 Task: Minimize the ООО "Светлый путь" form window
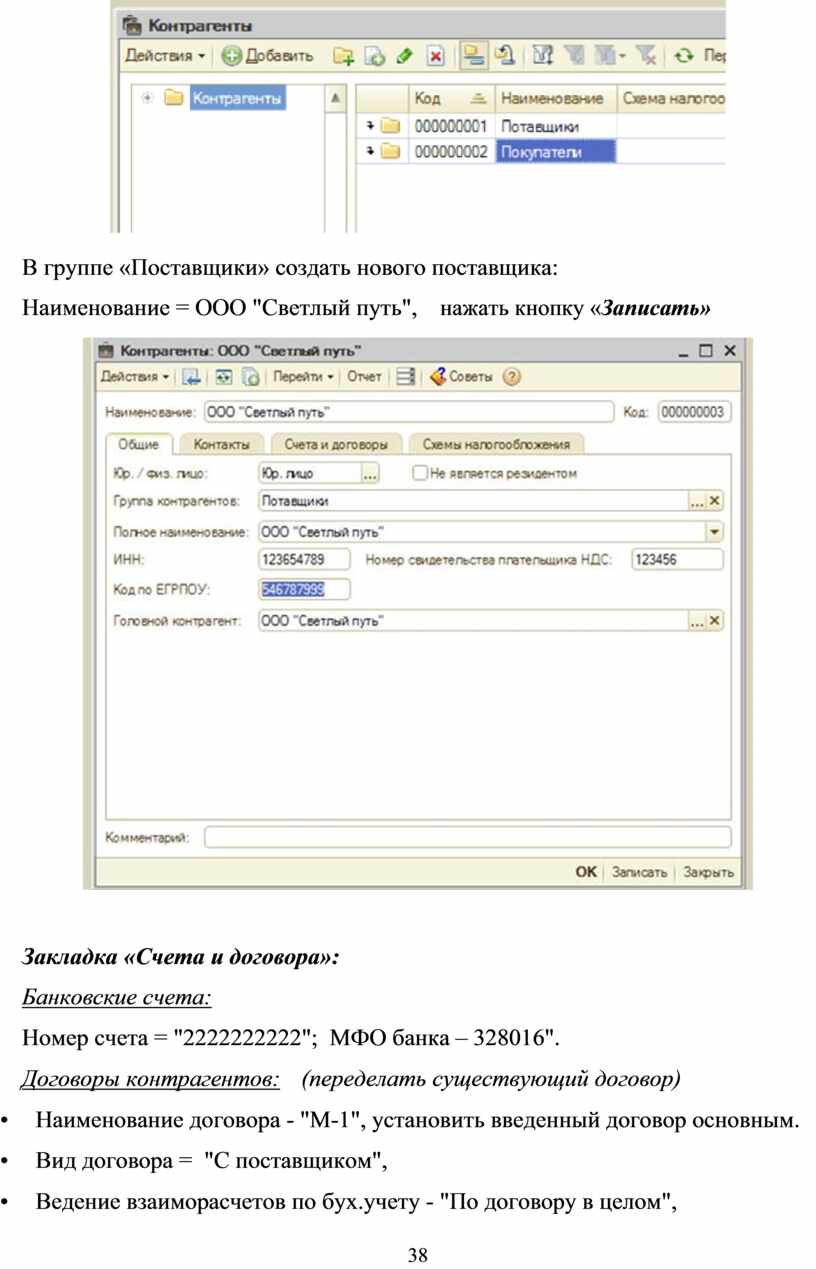[683, 351]
